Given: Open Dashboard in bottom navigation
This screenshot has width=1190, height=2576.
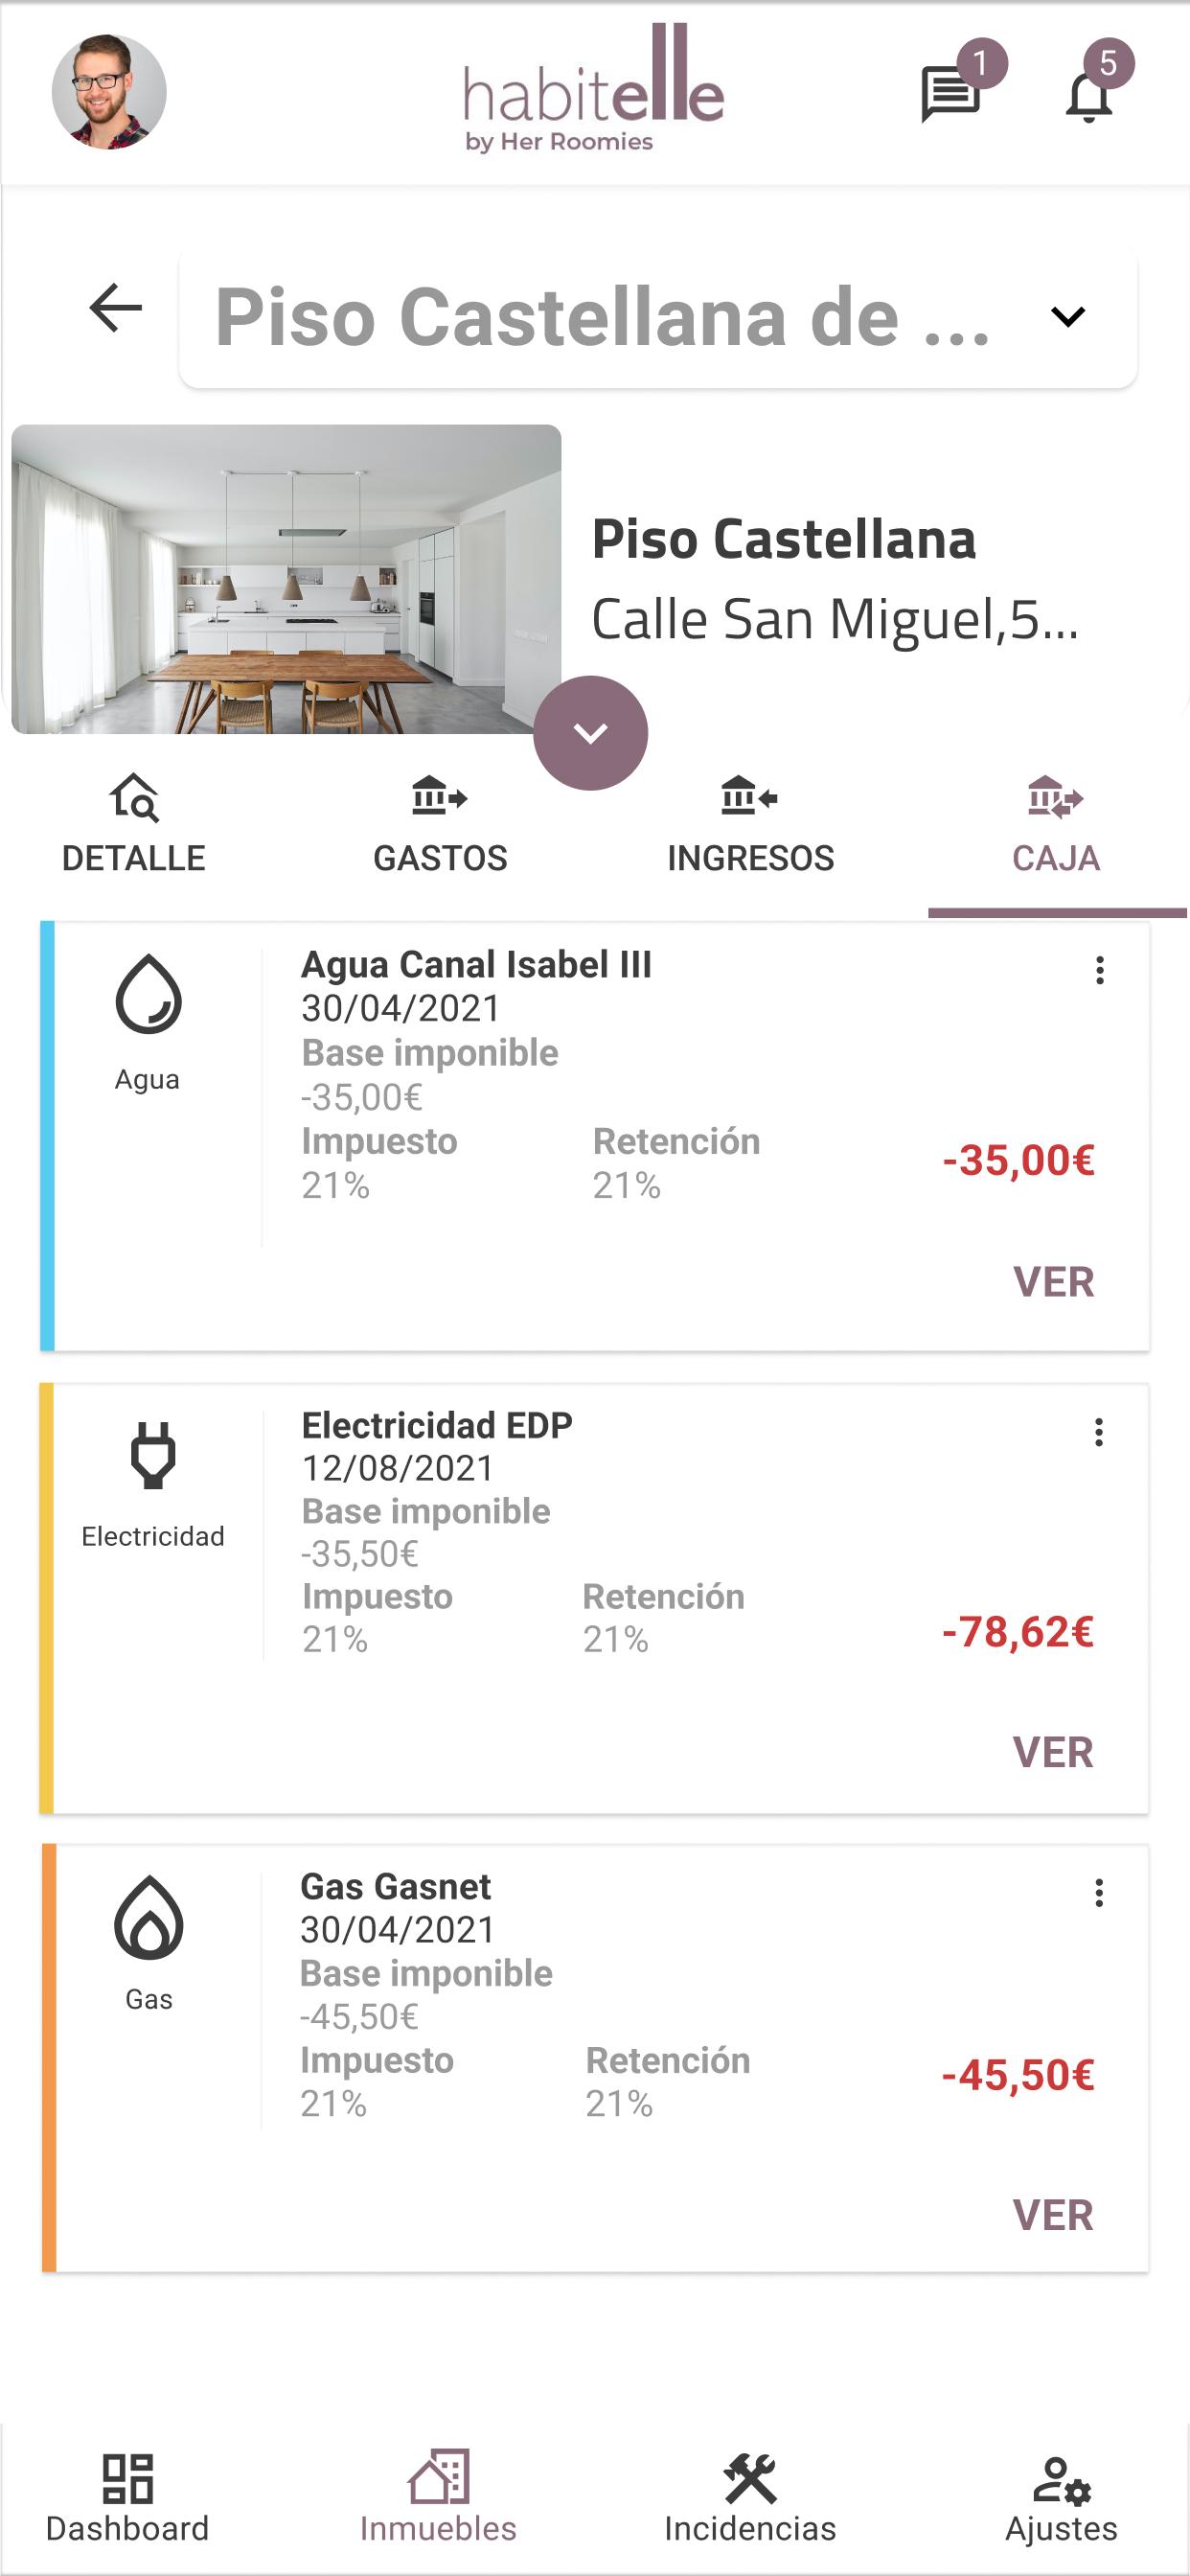Looking at the screenshot, I should click(x=128, y=2498).
